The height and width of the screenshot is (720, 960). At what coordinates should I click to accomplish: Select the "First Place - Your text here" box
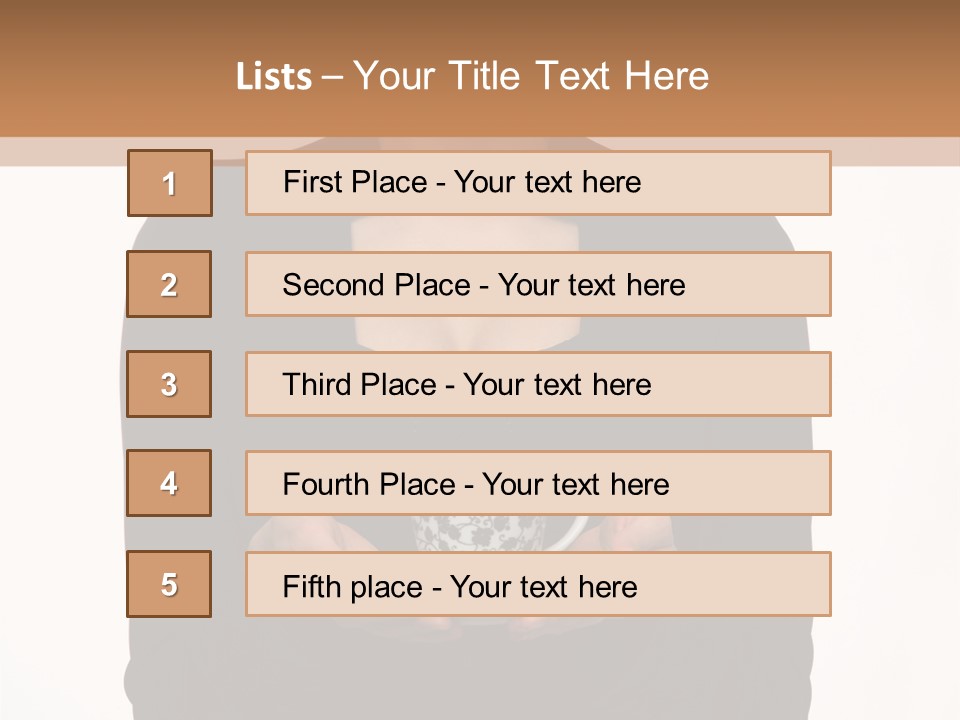click(538, 183)
